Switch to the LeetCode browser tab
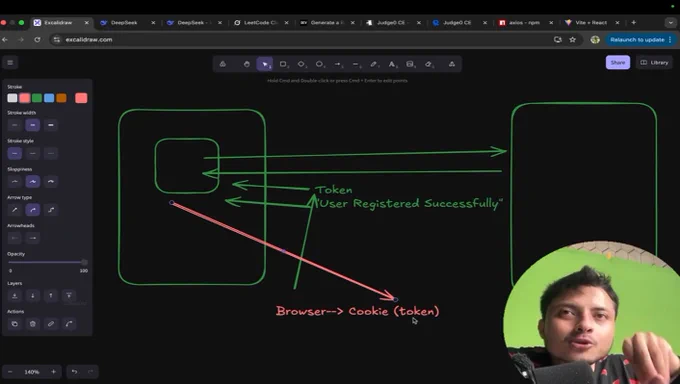The height and width of the screenshot is (384, 680). 260,23
